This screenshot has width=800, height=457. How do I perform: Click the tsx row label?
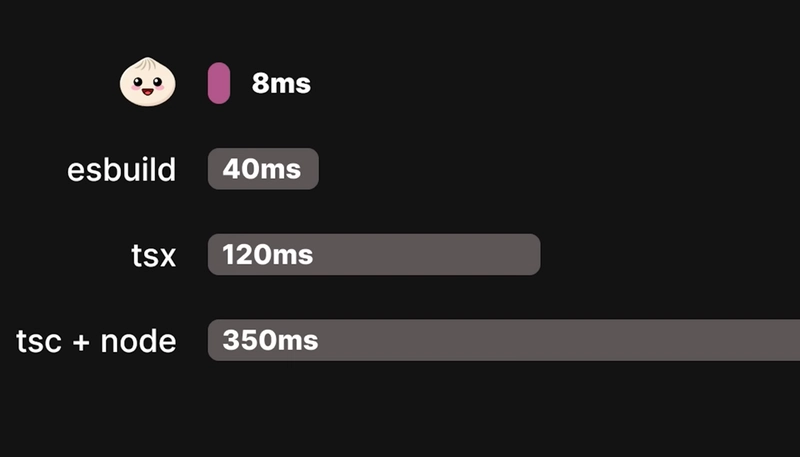coord(154,255)
